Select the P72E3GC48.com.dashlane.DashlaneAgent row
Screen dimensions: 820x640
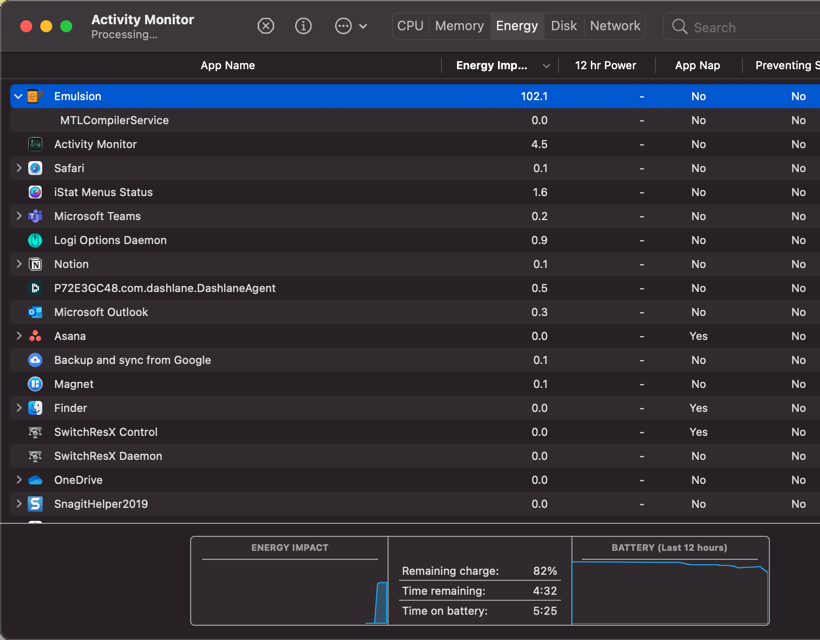pyautogui.click(x=415, y=288)
